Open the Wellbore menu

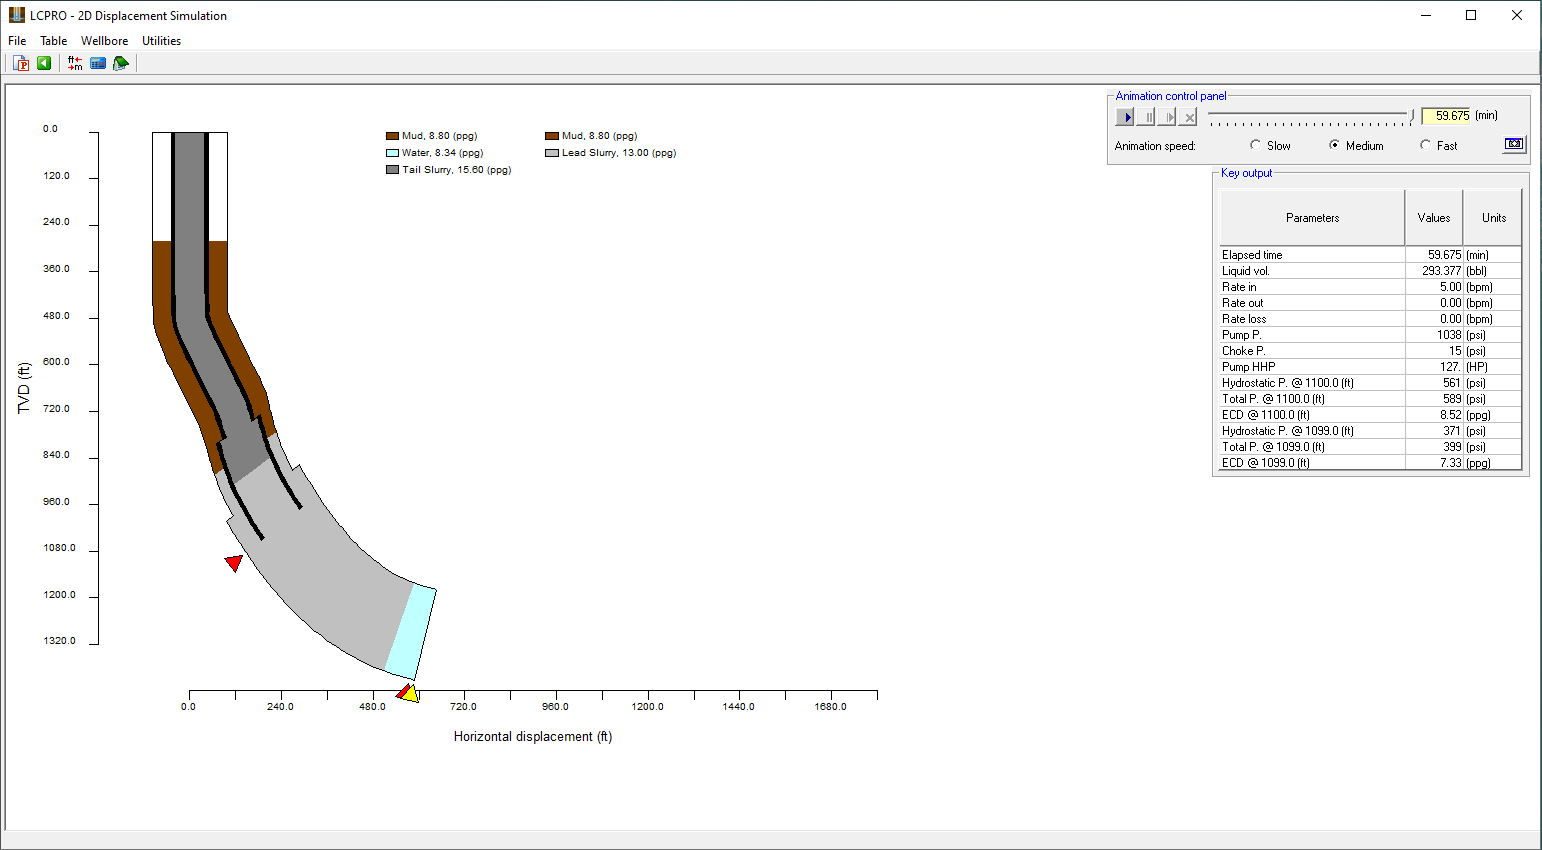104,41
